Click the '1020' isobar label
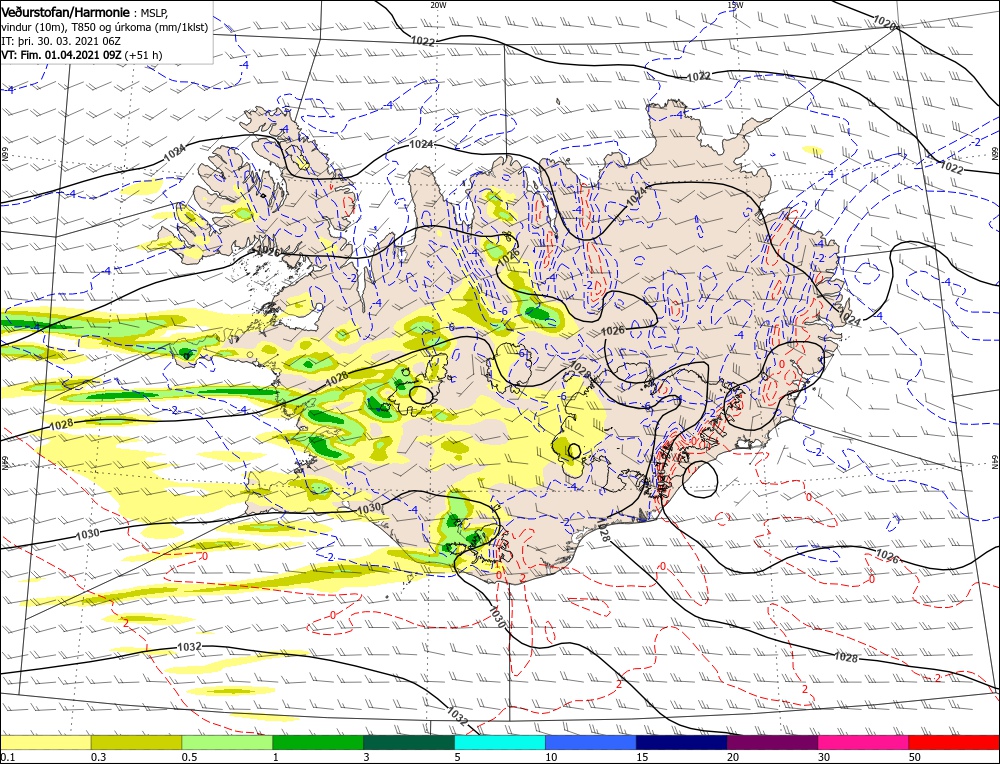1000x764 pixels. click(885, 23)
